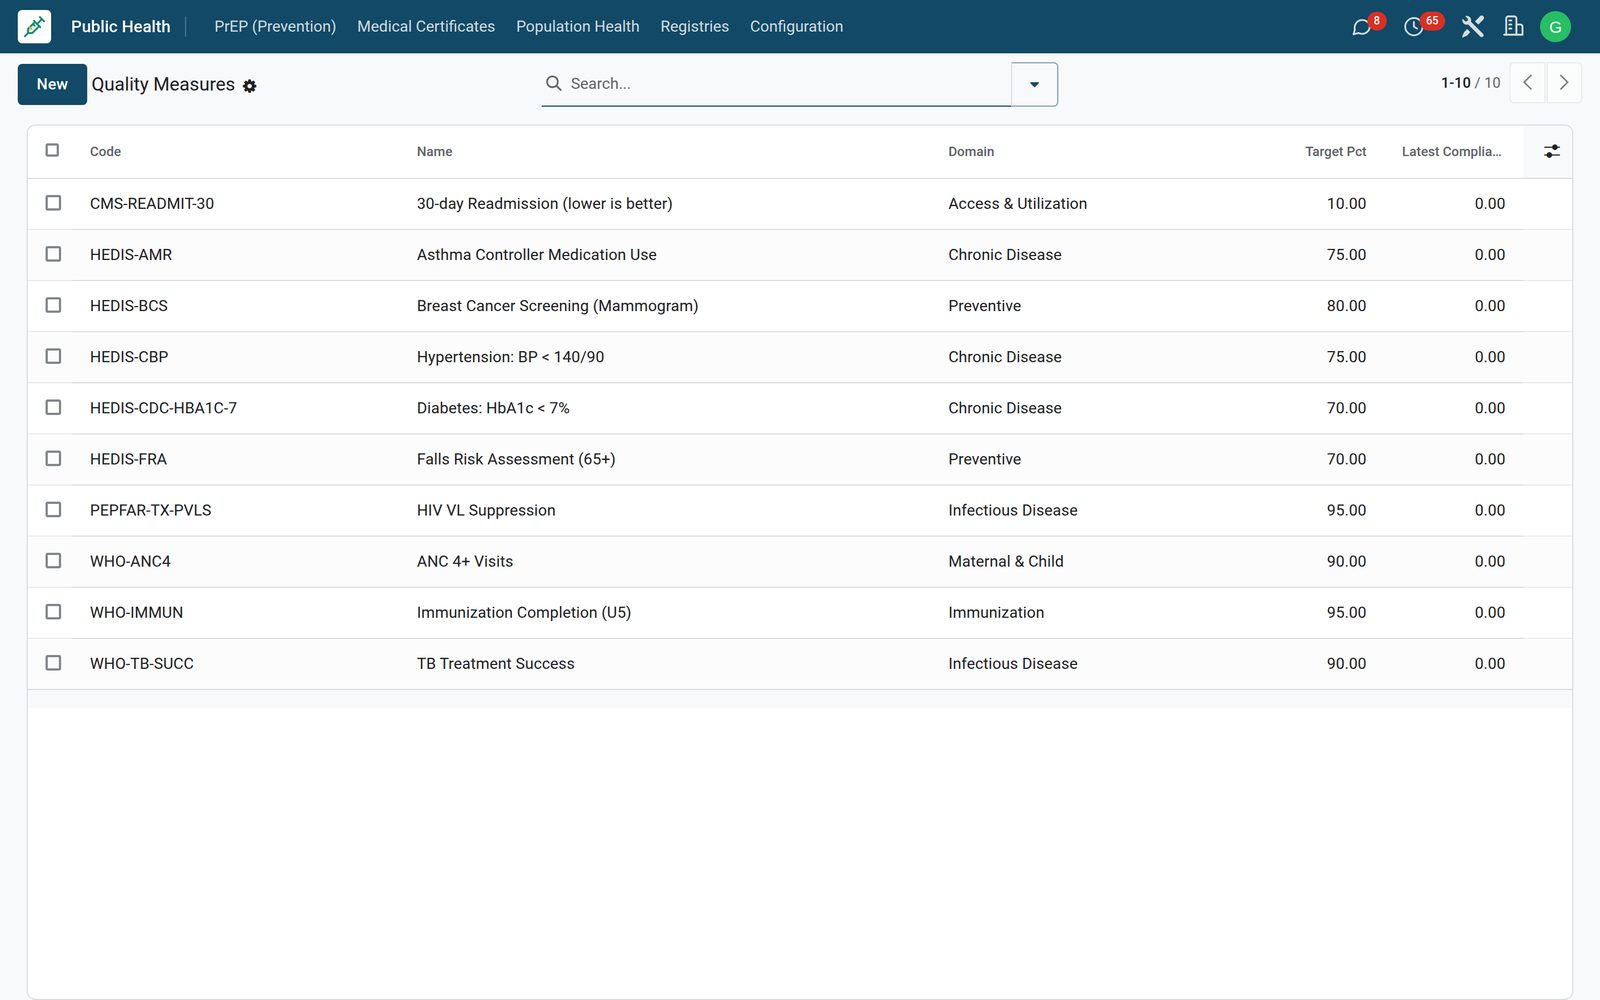Focus the Search input field
1600x1000 pixels.
(x=785, y=84)
